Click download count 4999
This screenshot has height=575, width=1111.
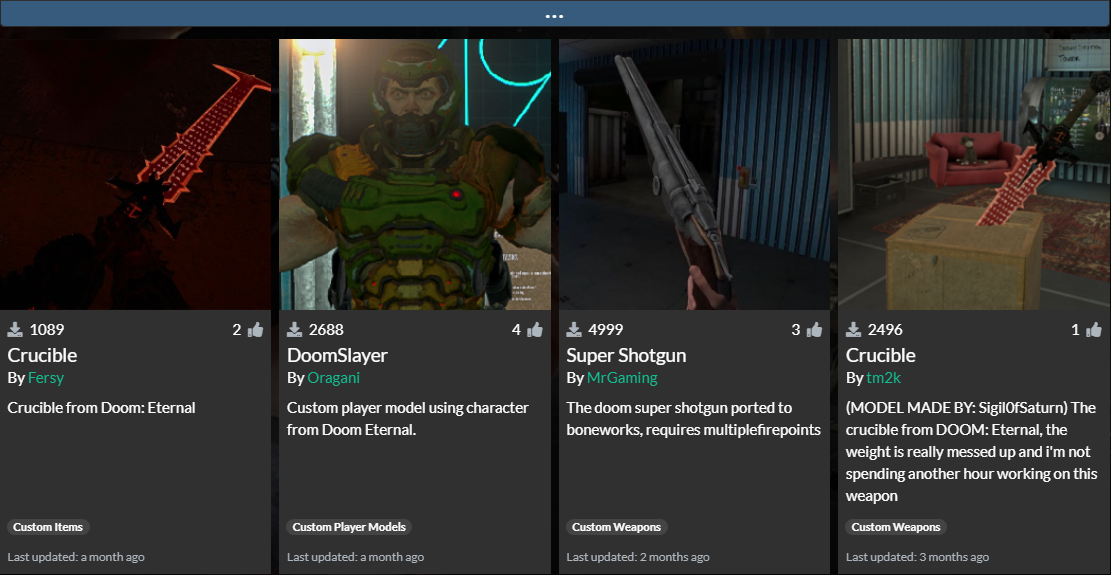[606, 329]
